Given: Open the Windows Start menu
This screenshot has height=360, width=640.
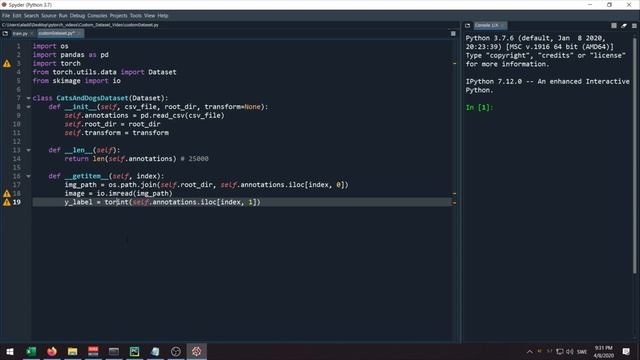Looking at the screenshot, I should (10, 351).
